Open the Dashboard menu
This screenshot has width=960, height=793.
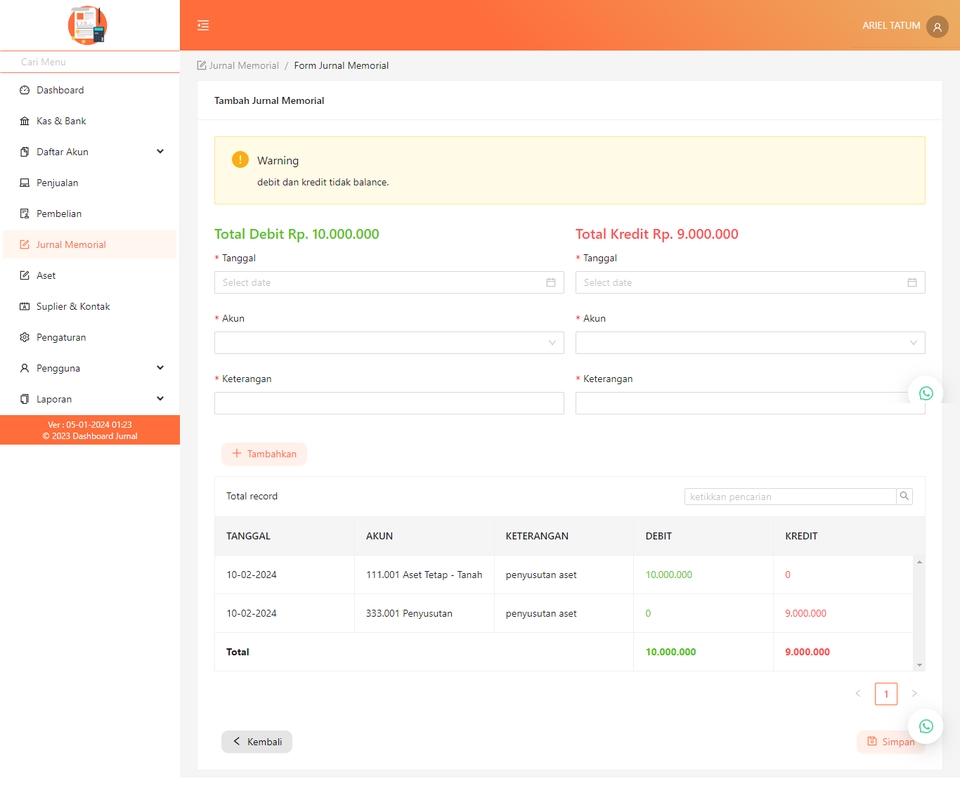coord(89,90)
